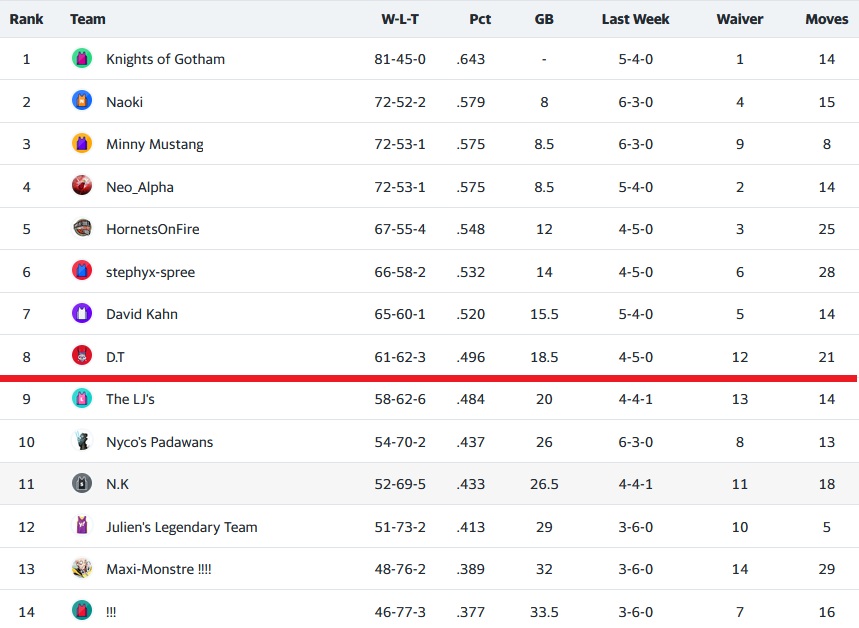Click the Naoki team avatar icon
Viewport: 859px width, 628px height.
pyautogui.click(x=82, y=101)
